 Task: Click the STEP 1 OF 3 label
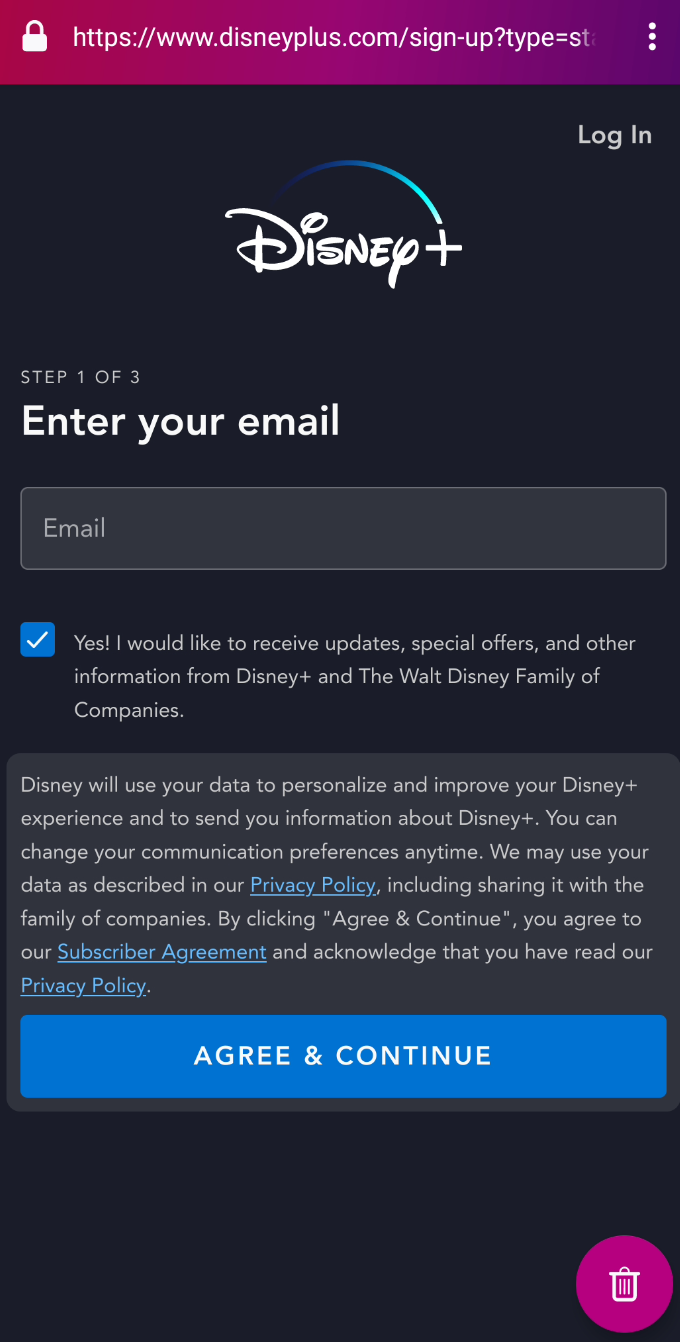tap(80, 377)
